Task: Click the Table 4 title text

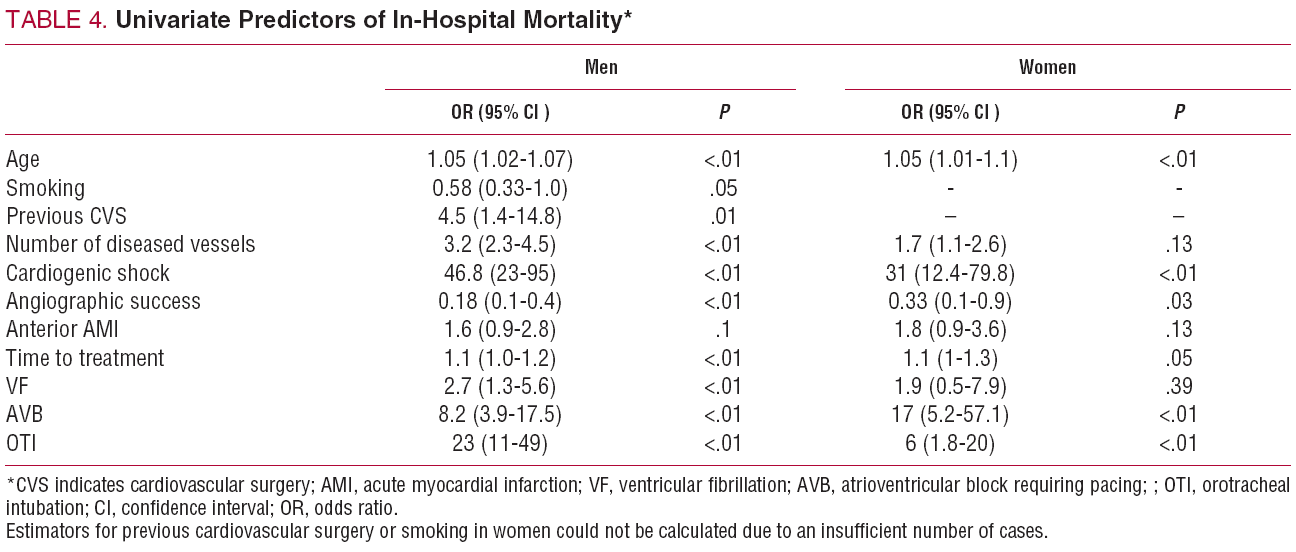Action: [x=318, y=21]
